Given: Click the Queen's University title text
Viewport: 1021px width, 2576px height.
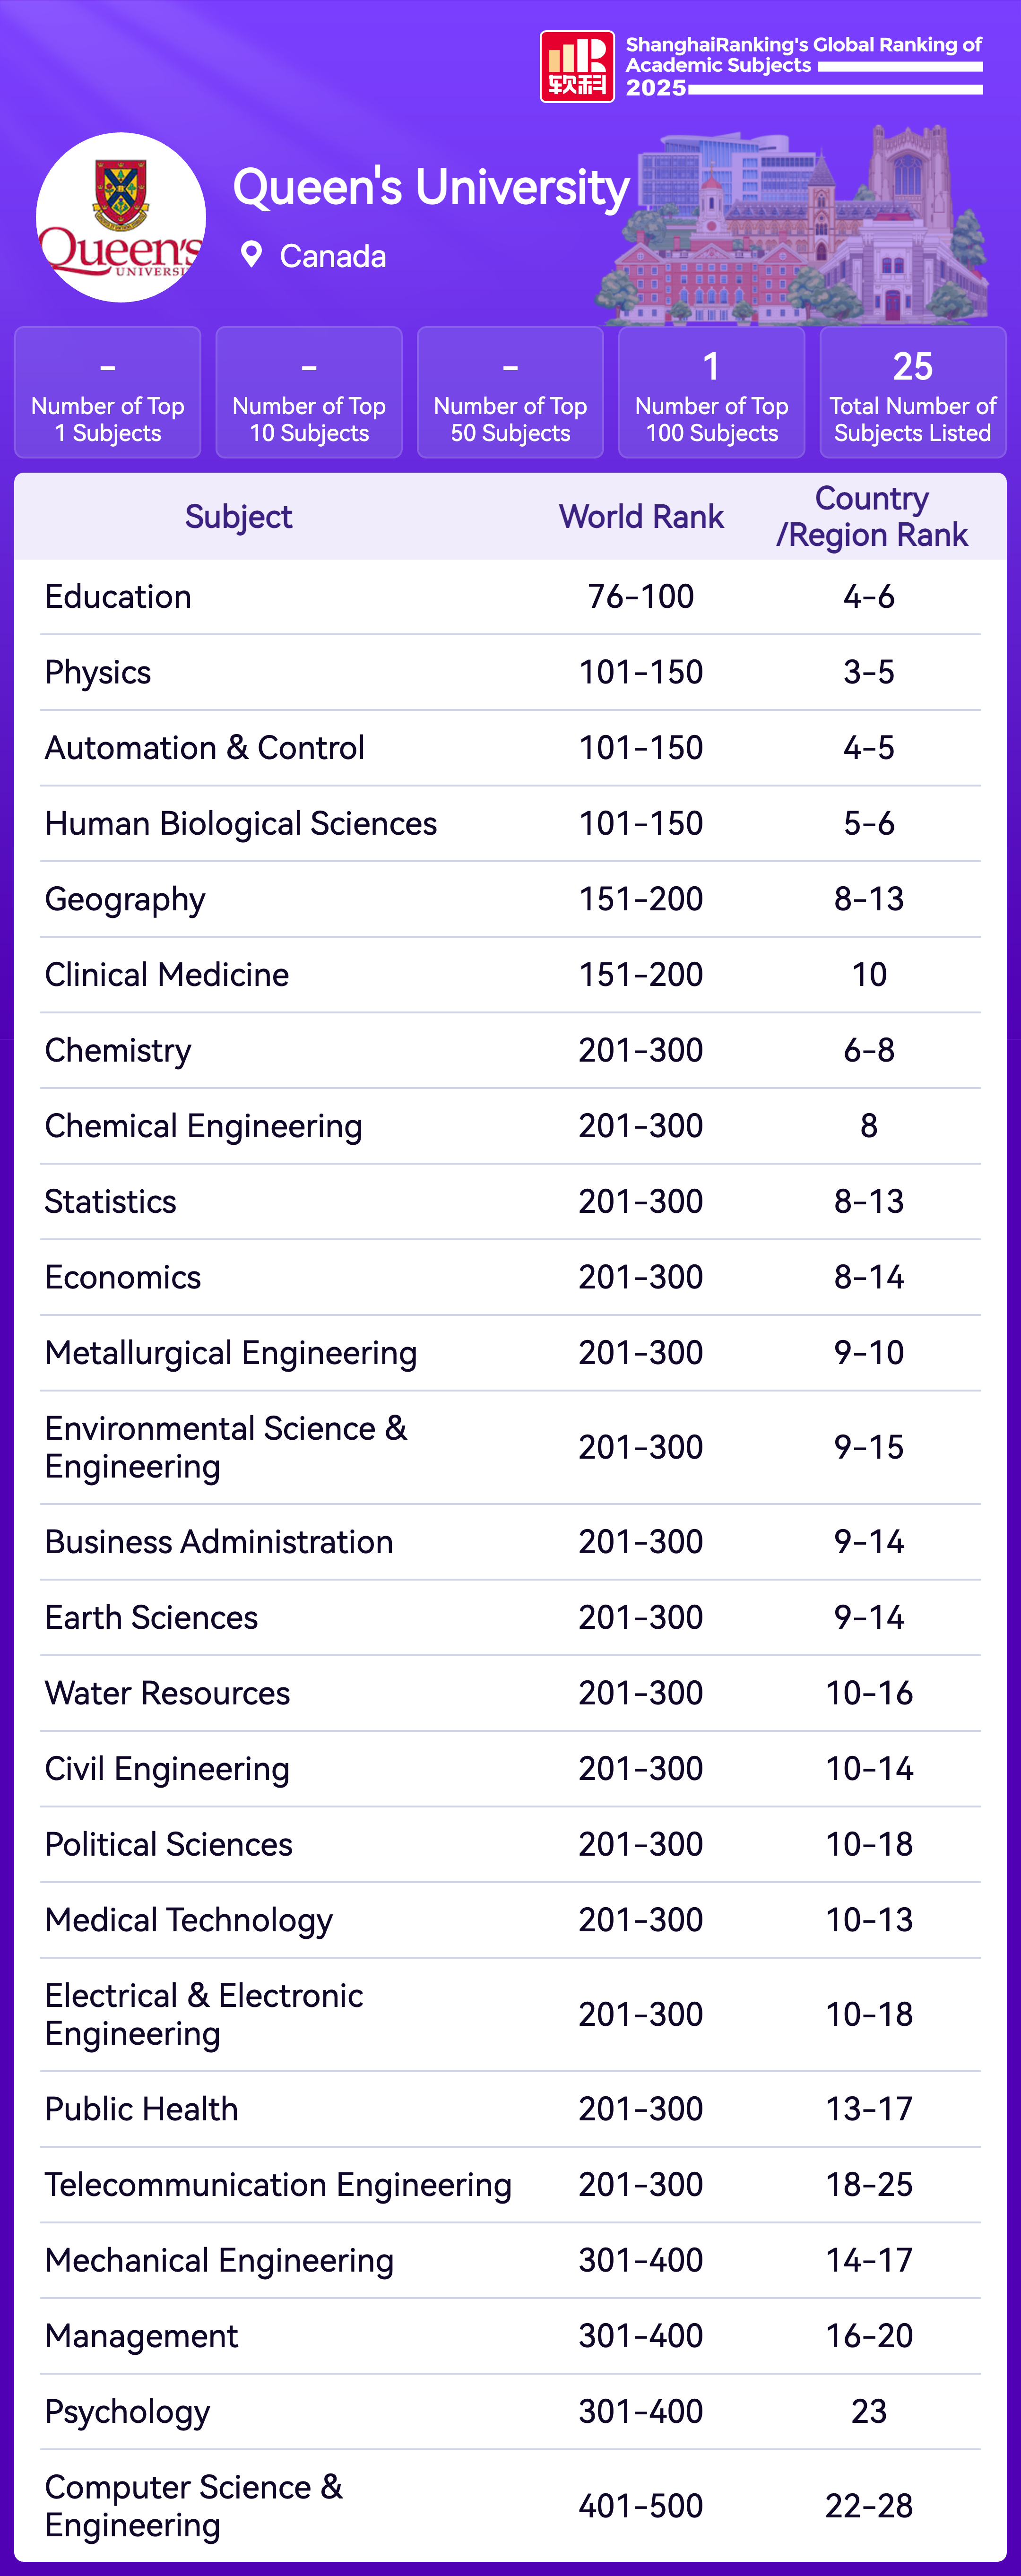Looking at the screenshot, I should point(431,187).
